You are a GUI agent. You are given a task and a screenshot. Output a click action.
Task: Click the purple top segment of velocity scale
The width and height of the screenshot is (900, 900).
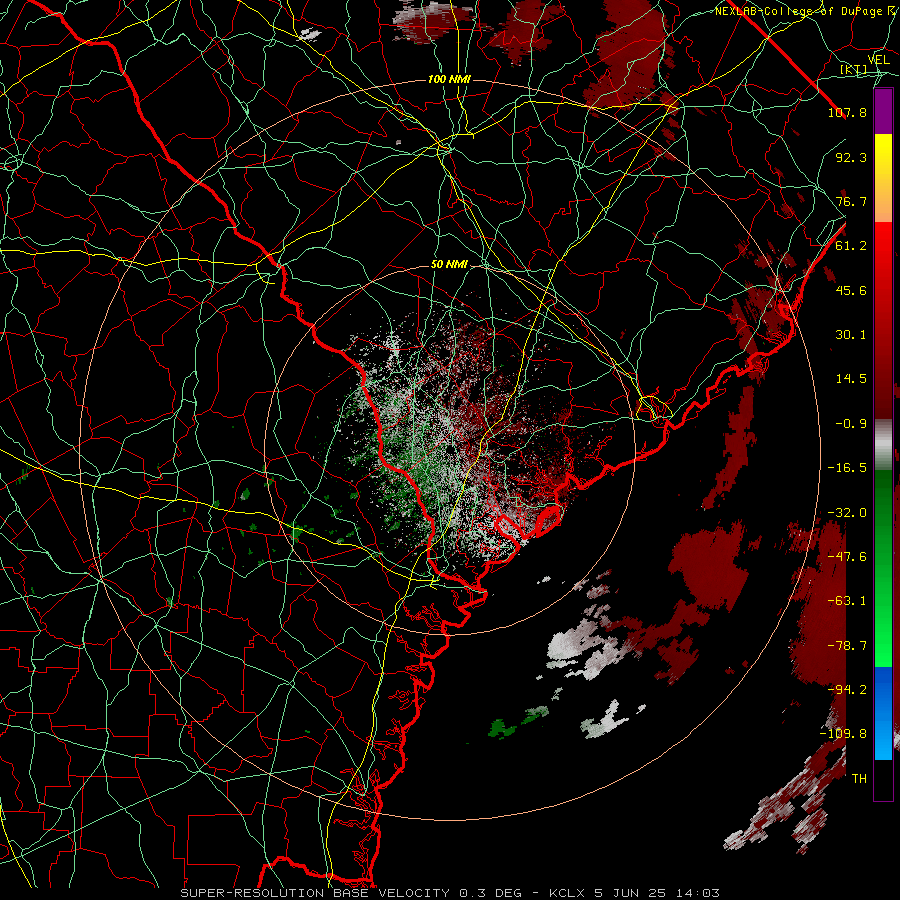pos(883,111)
